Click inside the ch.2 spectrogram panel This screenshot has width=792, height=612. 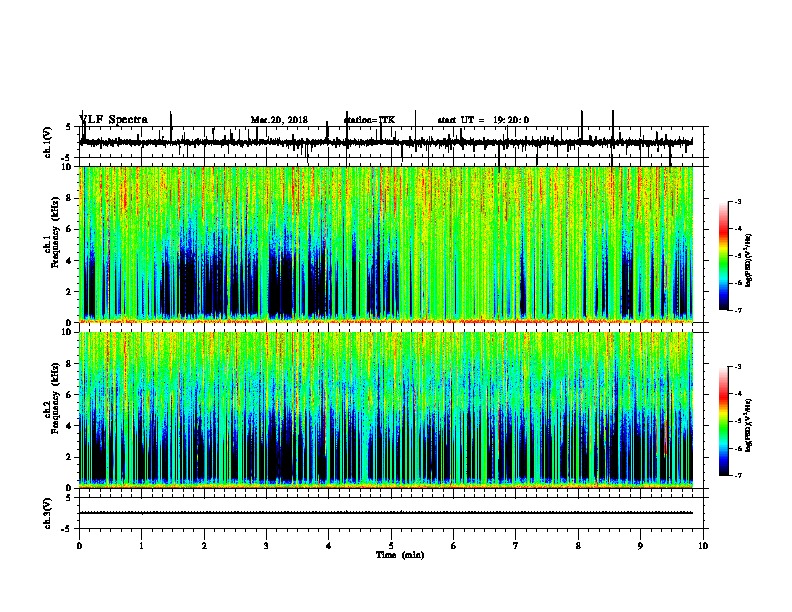pyautogui.click(x=386, y=410)
